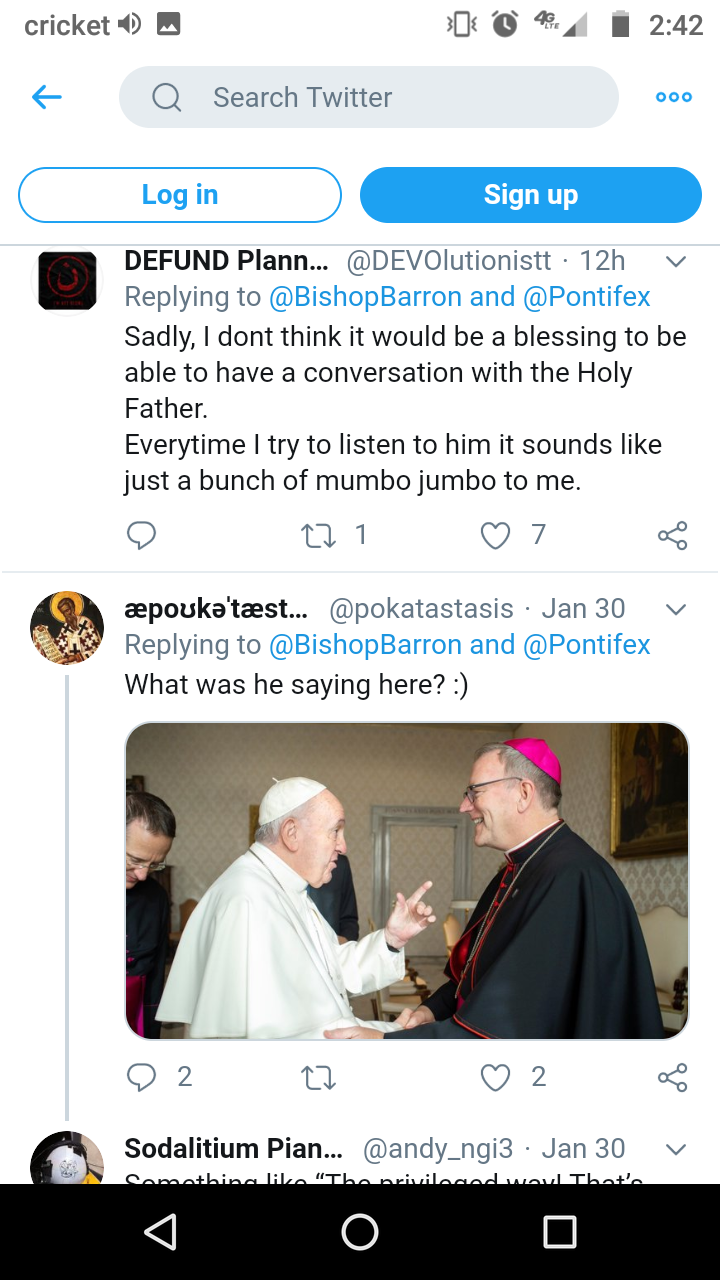The width and height of the screenshot is (720, 1280).
Task: Open the @Pontifex link in the pokatastasis reply
Action: 587,645
